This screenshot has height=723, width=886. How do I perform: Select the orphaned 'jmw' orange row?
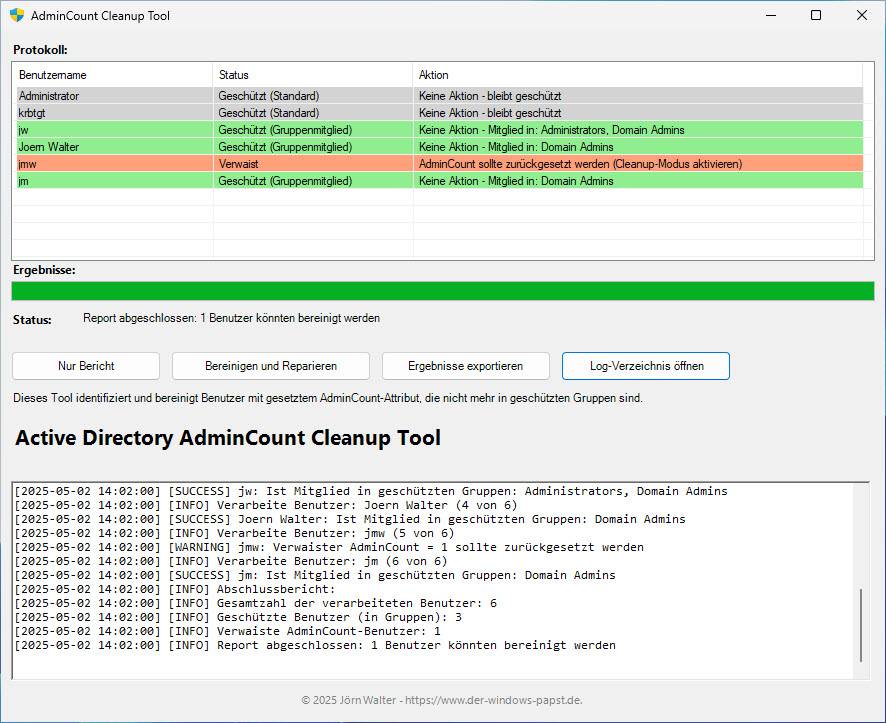(x=28, y=164)
